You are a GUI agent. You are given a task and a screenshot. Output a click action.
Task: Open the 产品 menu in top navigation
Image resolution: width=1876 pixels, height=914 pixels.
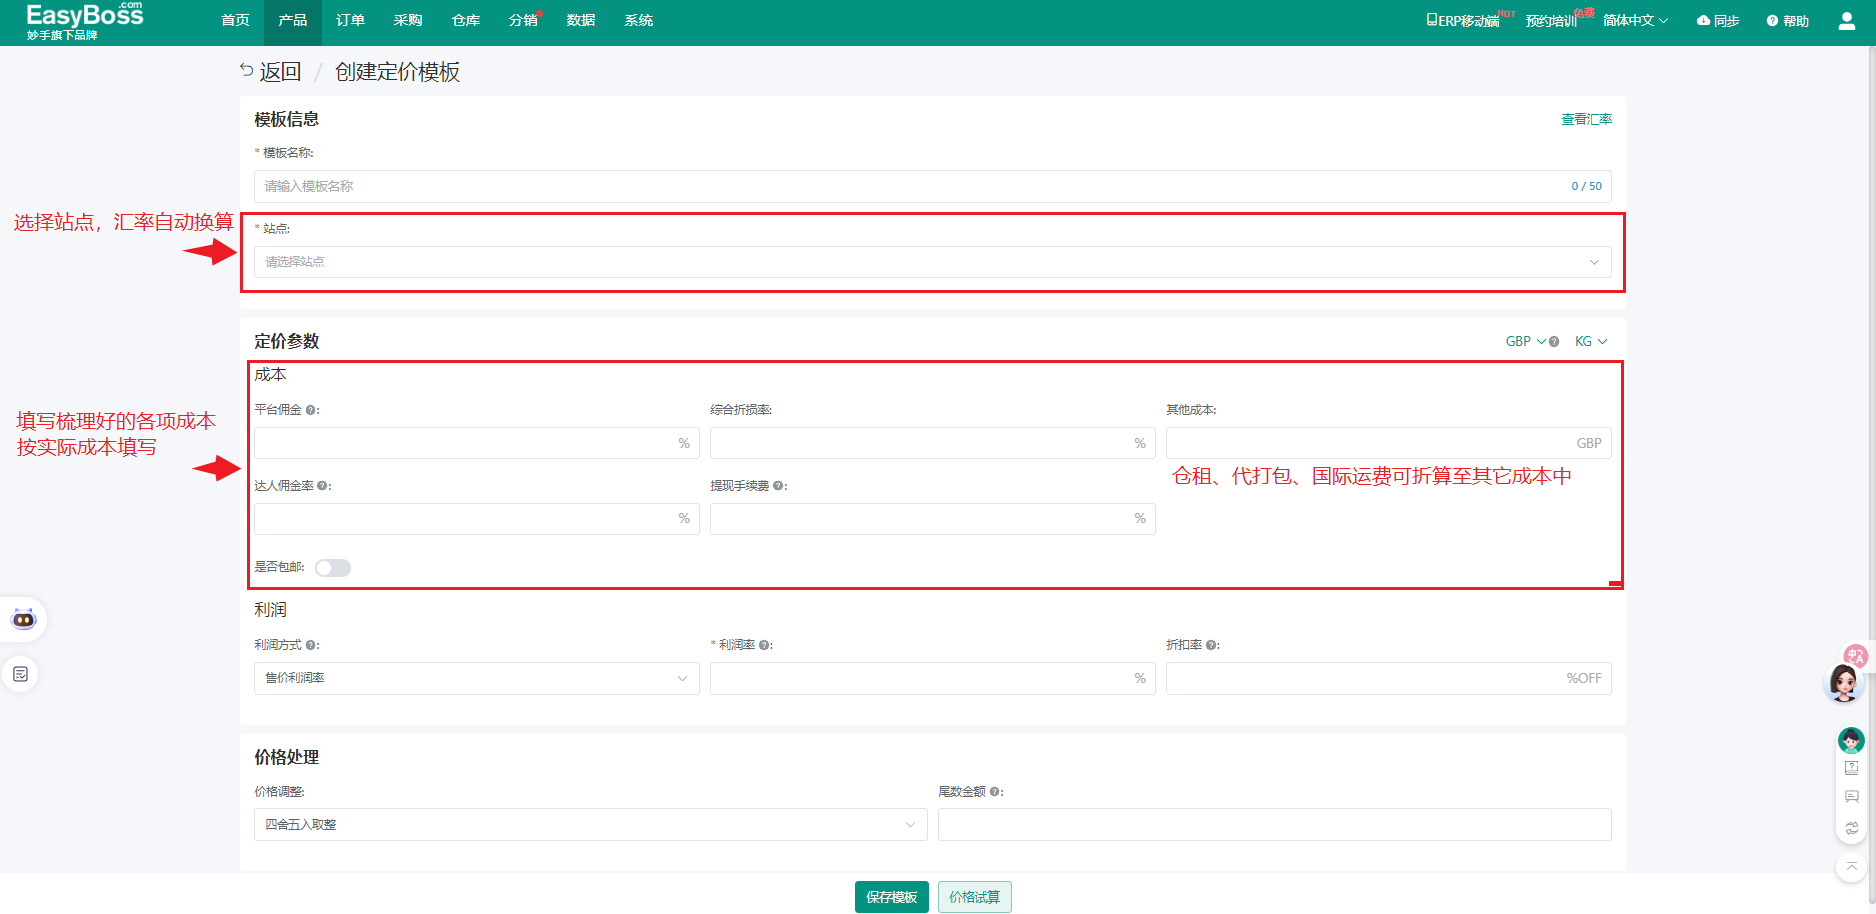pyautogui.click(x=293, y=21)
